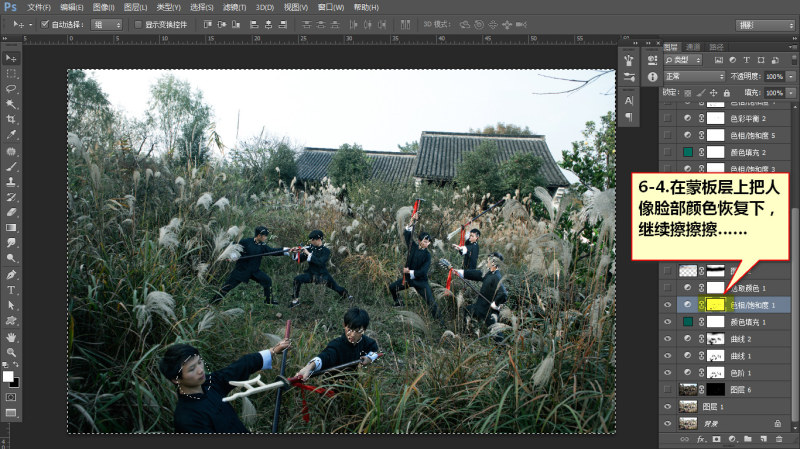This screenshot has width=800, height=449.
Task: Select the Horizontal Type tool
Action: point(11,290)
